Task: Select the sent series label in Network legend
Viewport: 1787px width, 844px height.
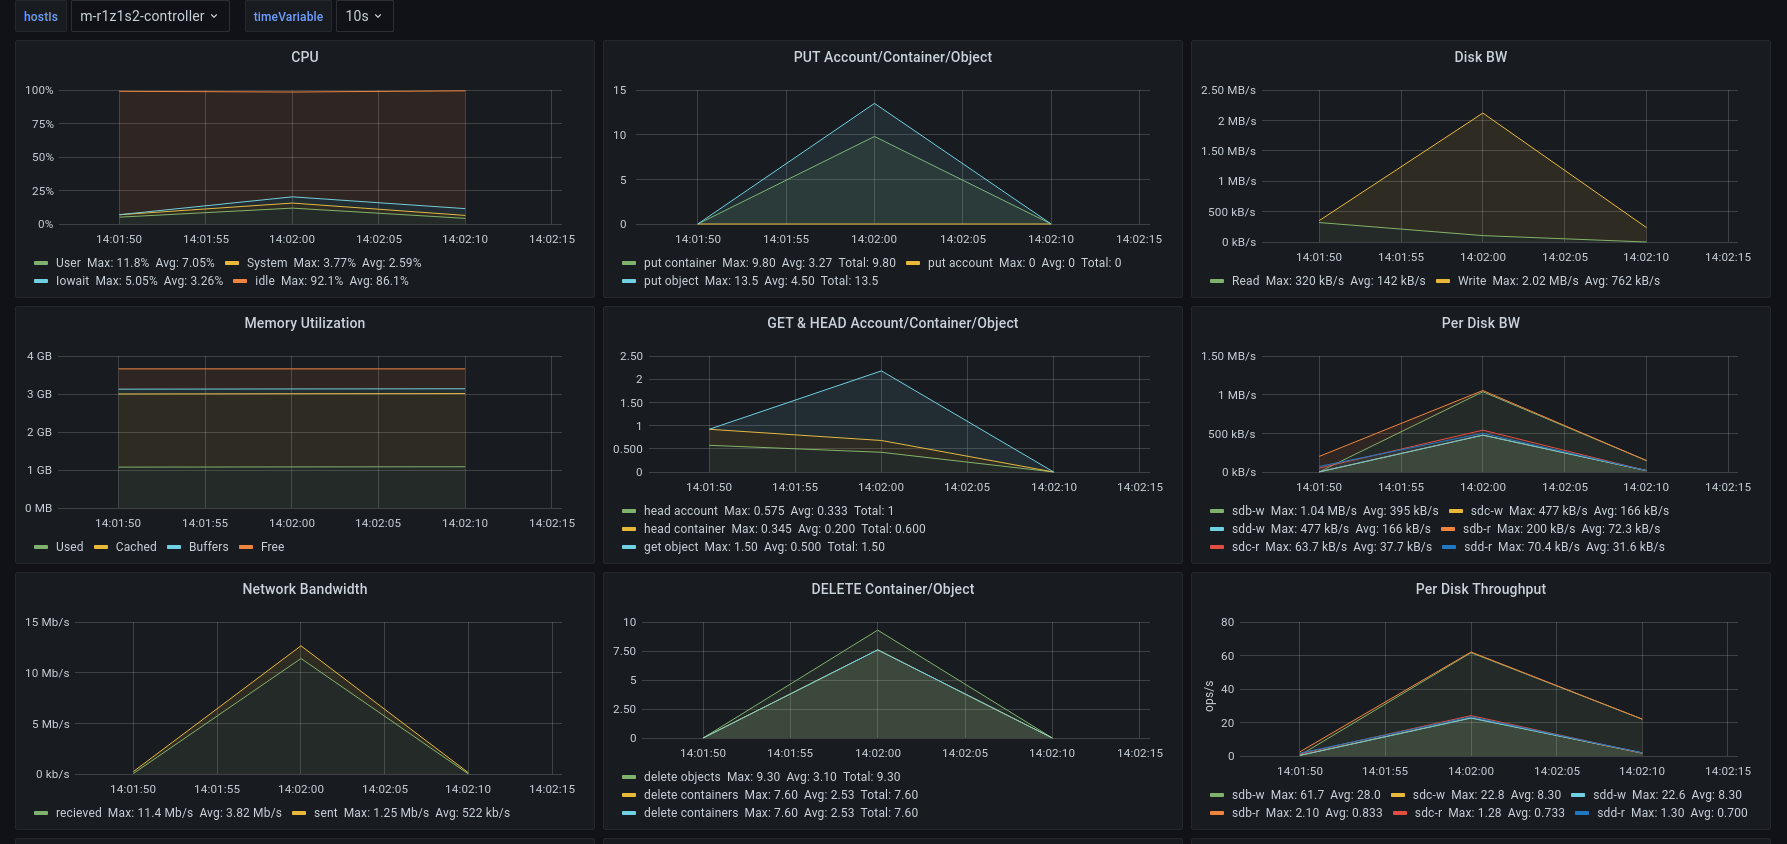Action: 325,813
